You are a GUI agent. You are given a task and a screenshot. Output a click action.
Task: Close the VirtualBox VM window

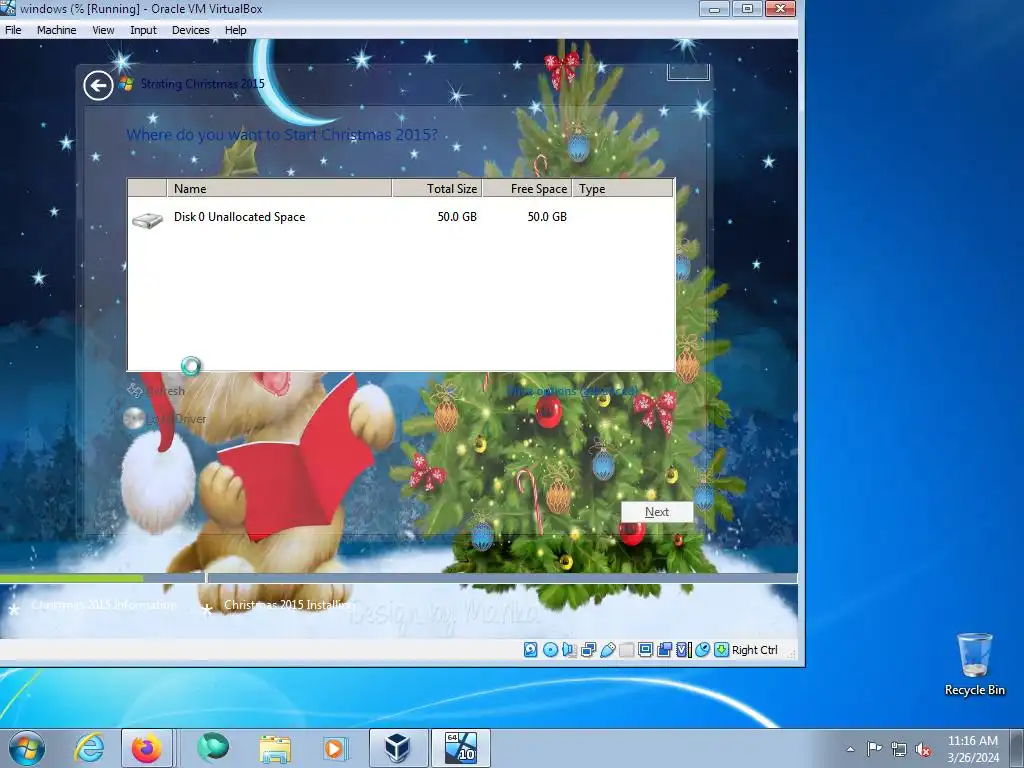pos(780,9)
